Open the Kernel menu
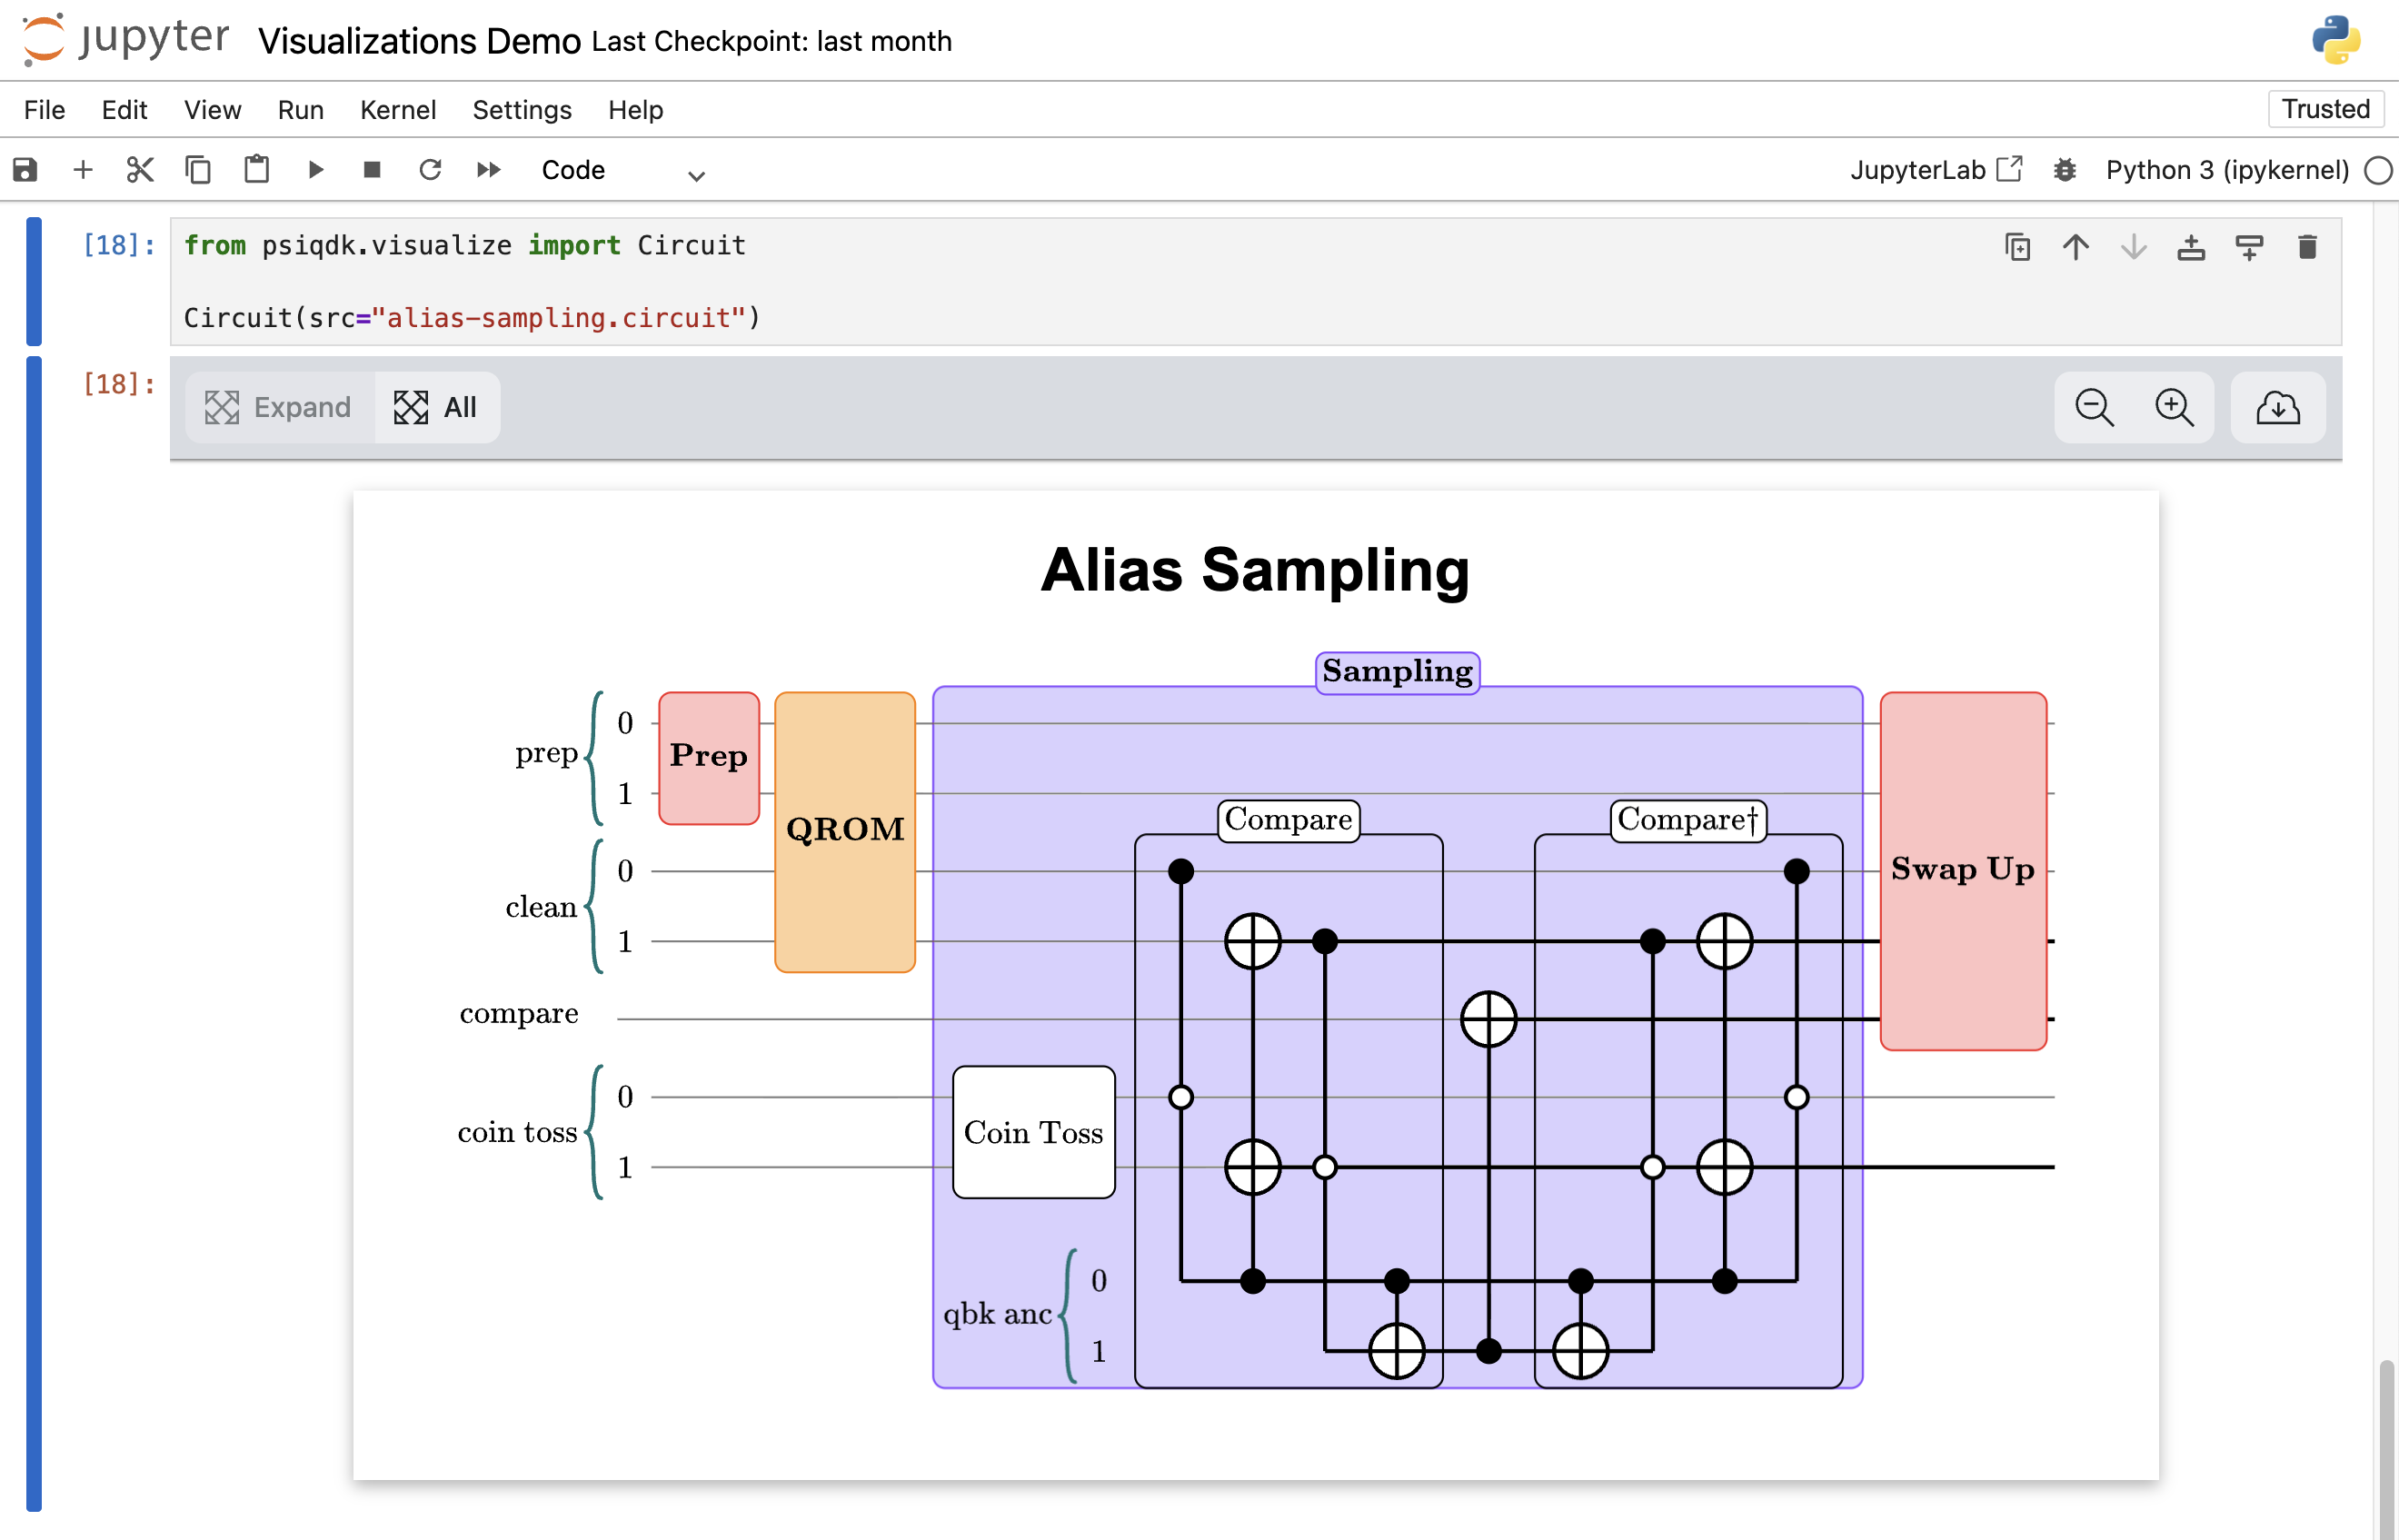2399x1540 pixels. point(398,110)
